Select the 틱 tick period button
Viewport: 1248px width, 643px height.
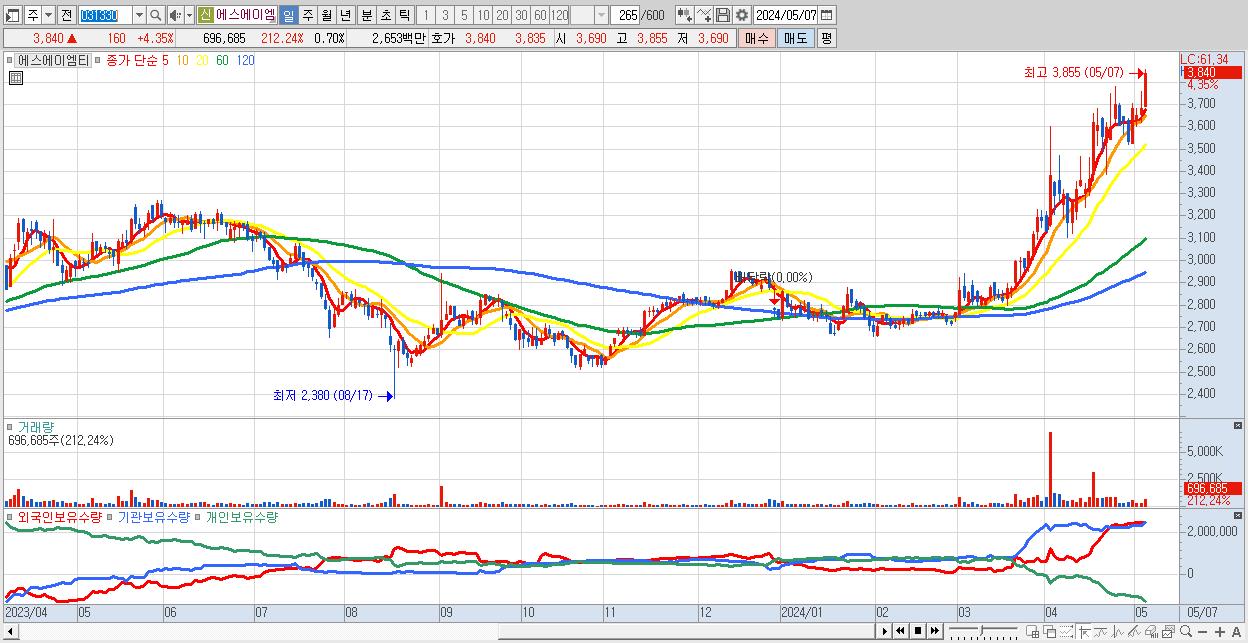click(404, 15)
